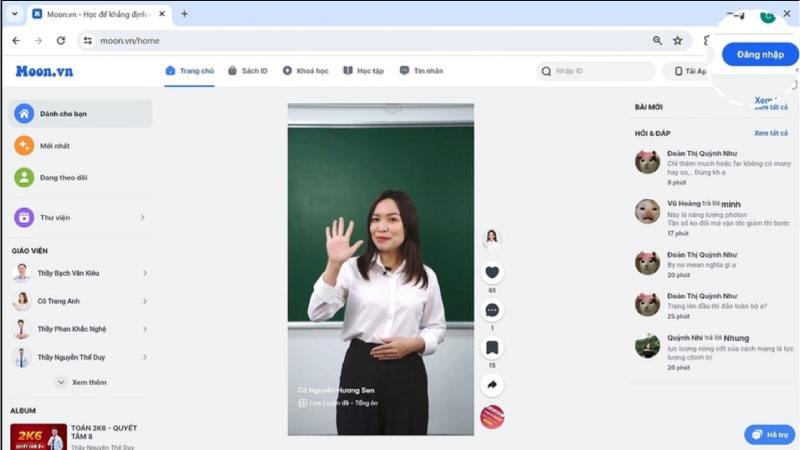This screenshot has width=800, height=450.
Task: Open video comments bubble icon
Action: pyautogui.click(x=492, y=310)
